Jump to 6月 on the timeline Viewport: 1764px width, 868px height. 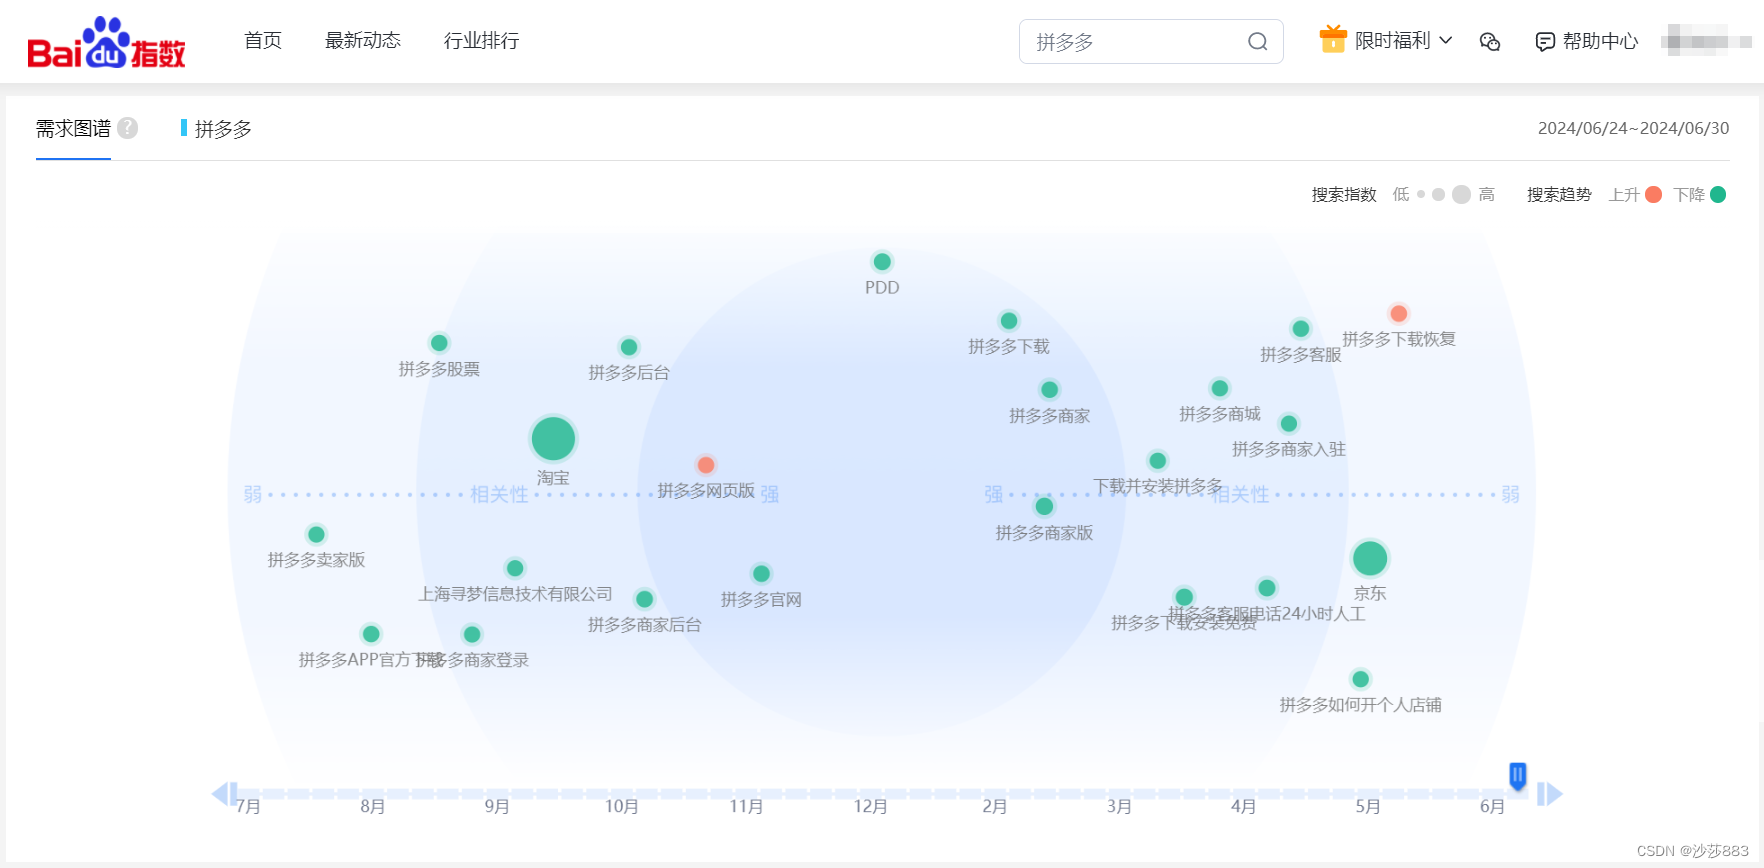[1492, 806]
